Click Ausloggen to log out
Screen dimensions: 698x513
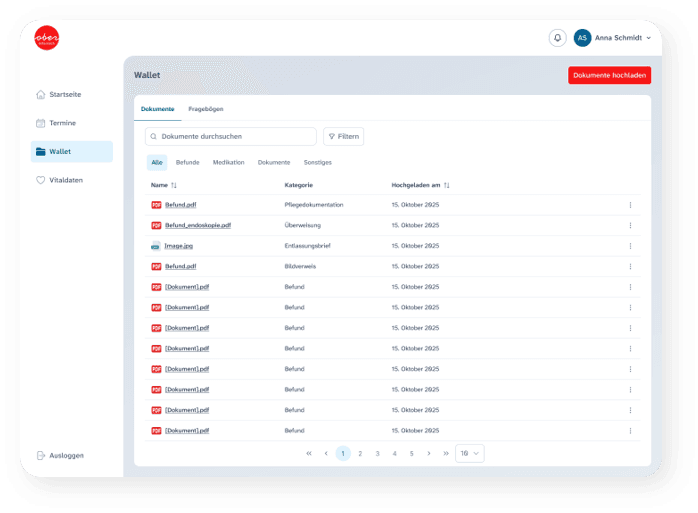60,455
